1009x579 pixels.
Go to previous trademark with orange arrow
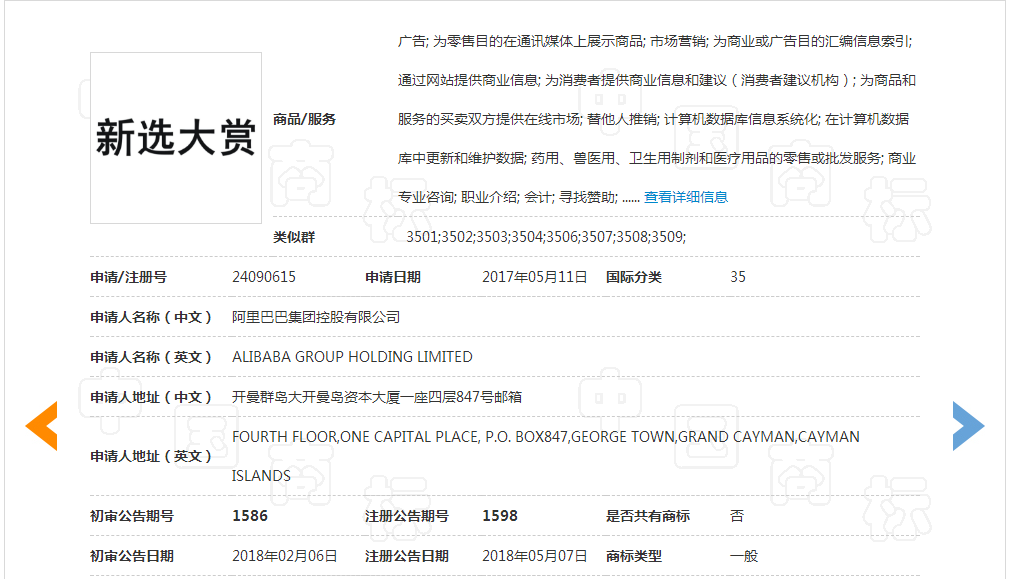point(42,425)
